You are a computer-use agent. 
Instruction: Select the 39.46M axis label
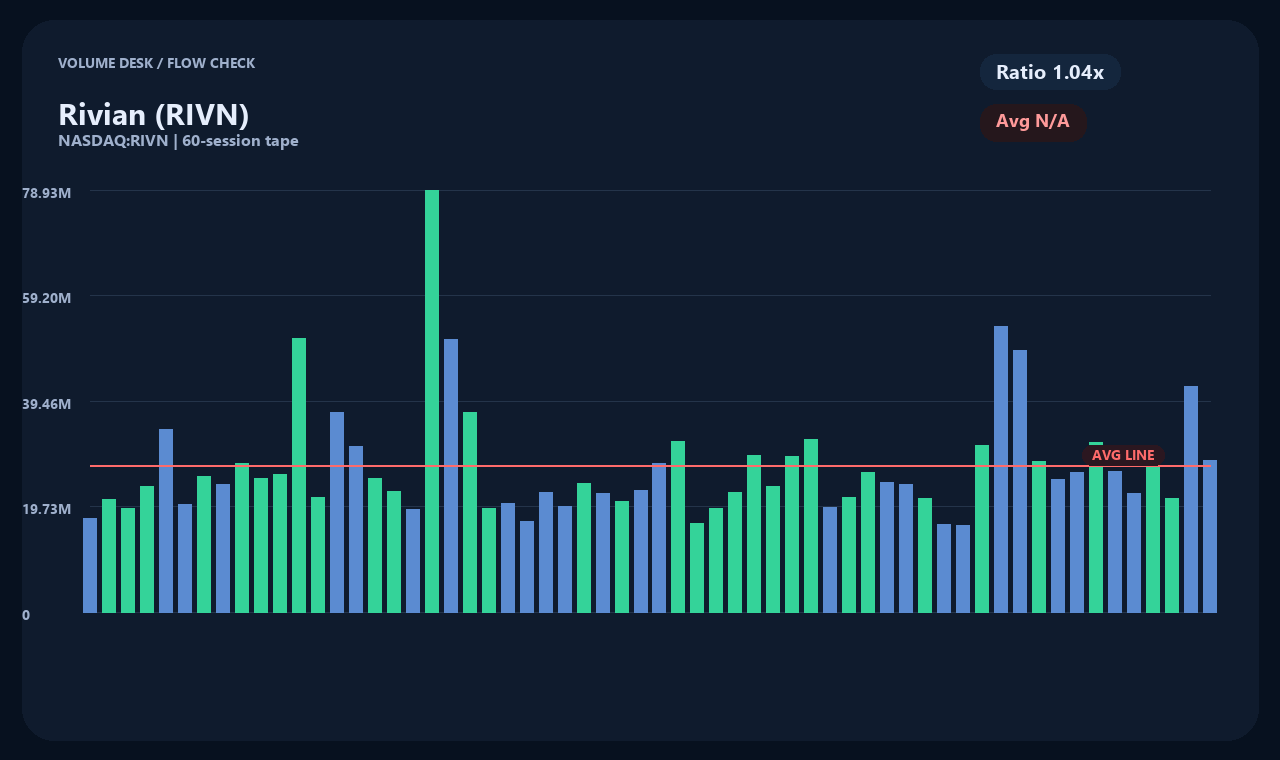point(47,403)
